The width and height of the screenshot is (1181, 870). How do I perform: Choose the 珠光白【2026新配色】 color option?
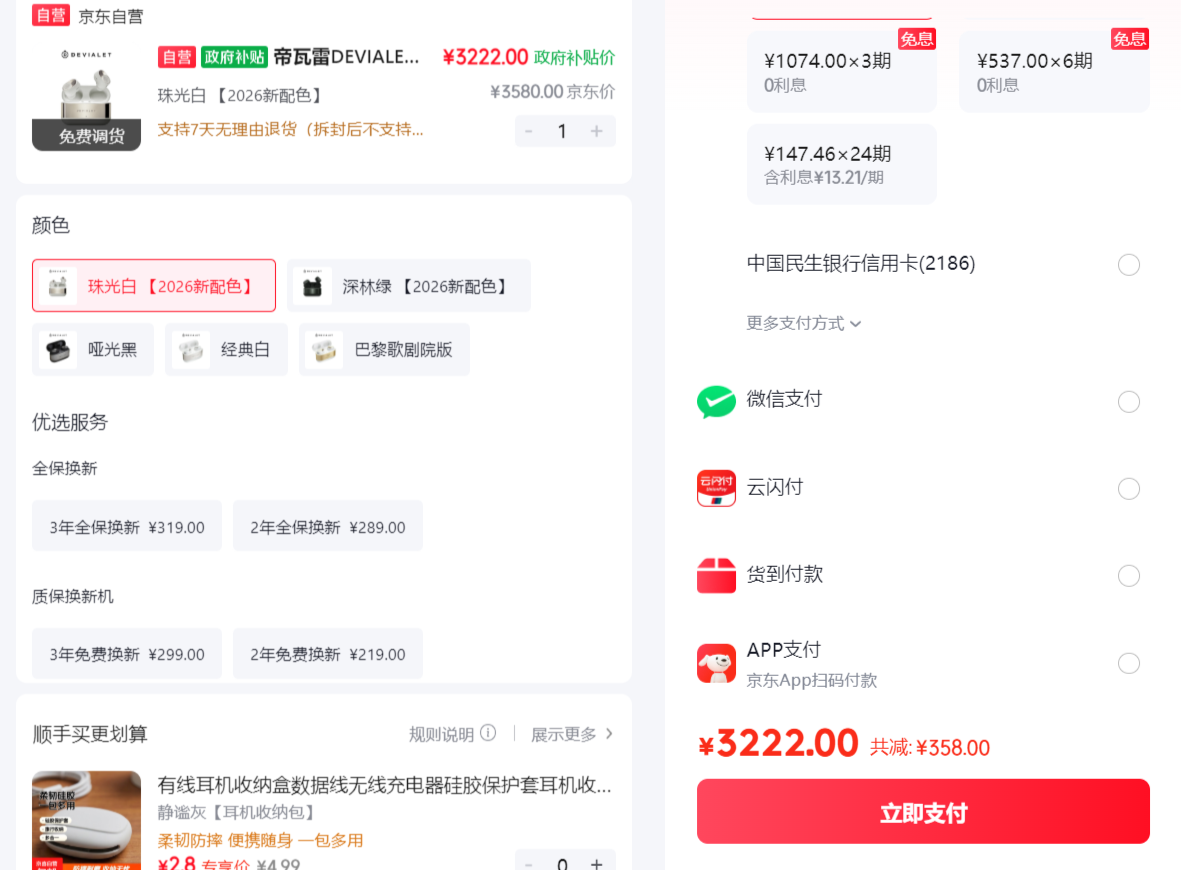(154, 285)
